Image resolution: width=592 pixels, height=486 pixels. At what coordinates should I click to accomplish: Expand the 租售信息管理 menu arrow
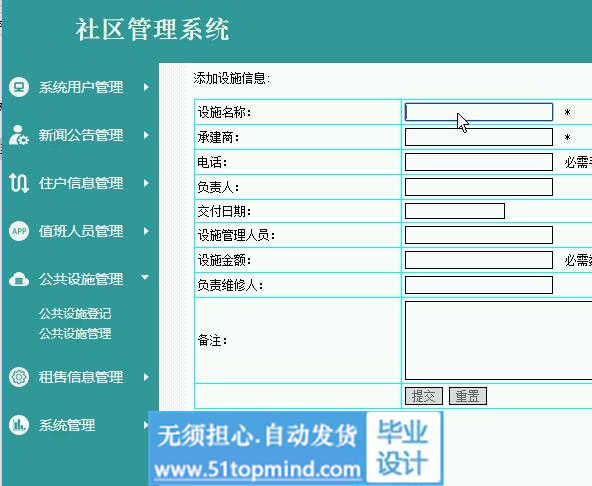[x=146, y=377]
